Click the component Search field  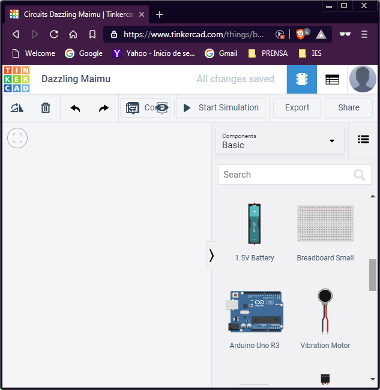295,175
